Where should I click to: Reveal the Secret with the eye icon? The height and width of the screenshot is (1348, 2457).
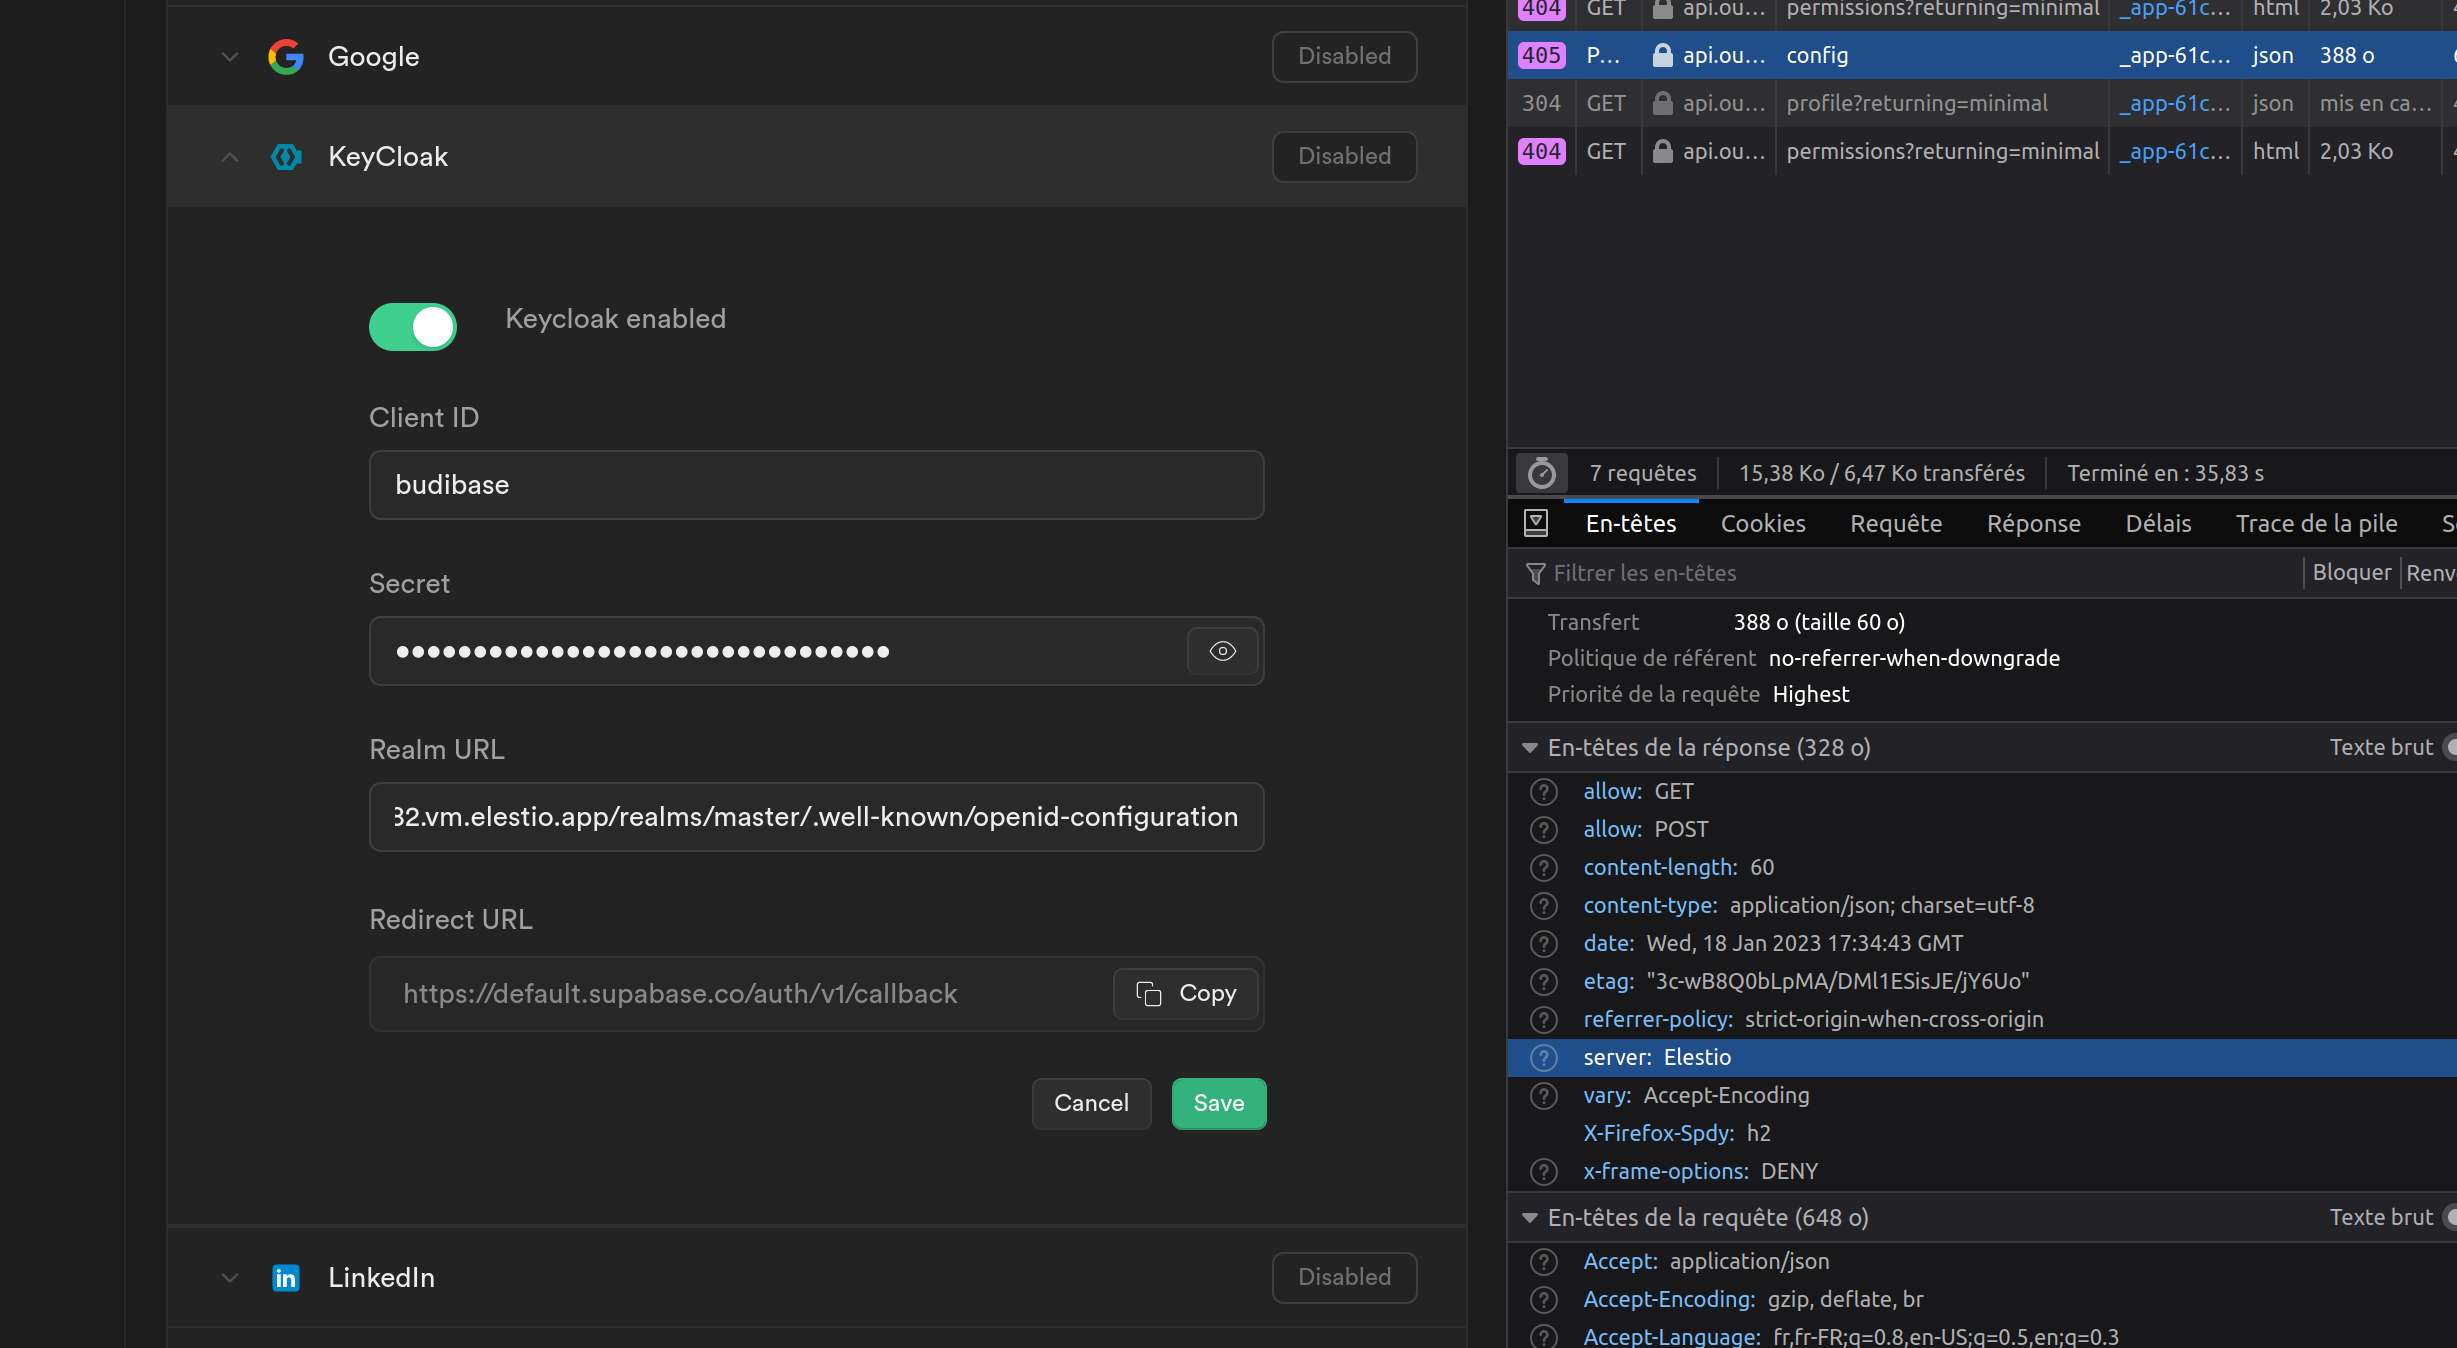(1221, 651)
